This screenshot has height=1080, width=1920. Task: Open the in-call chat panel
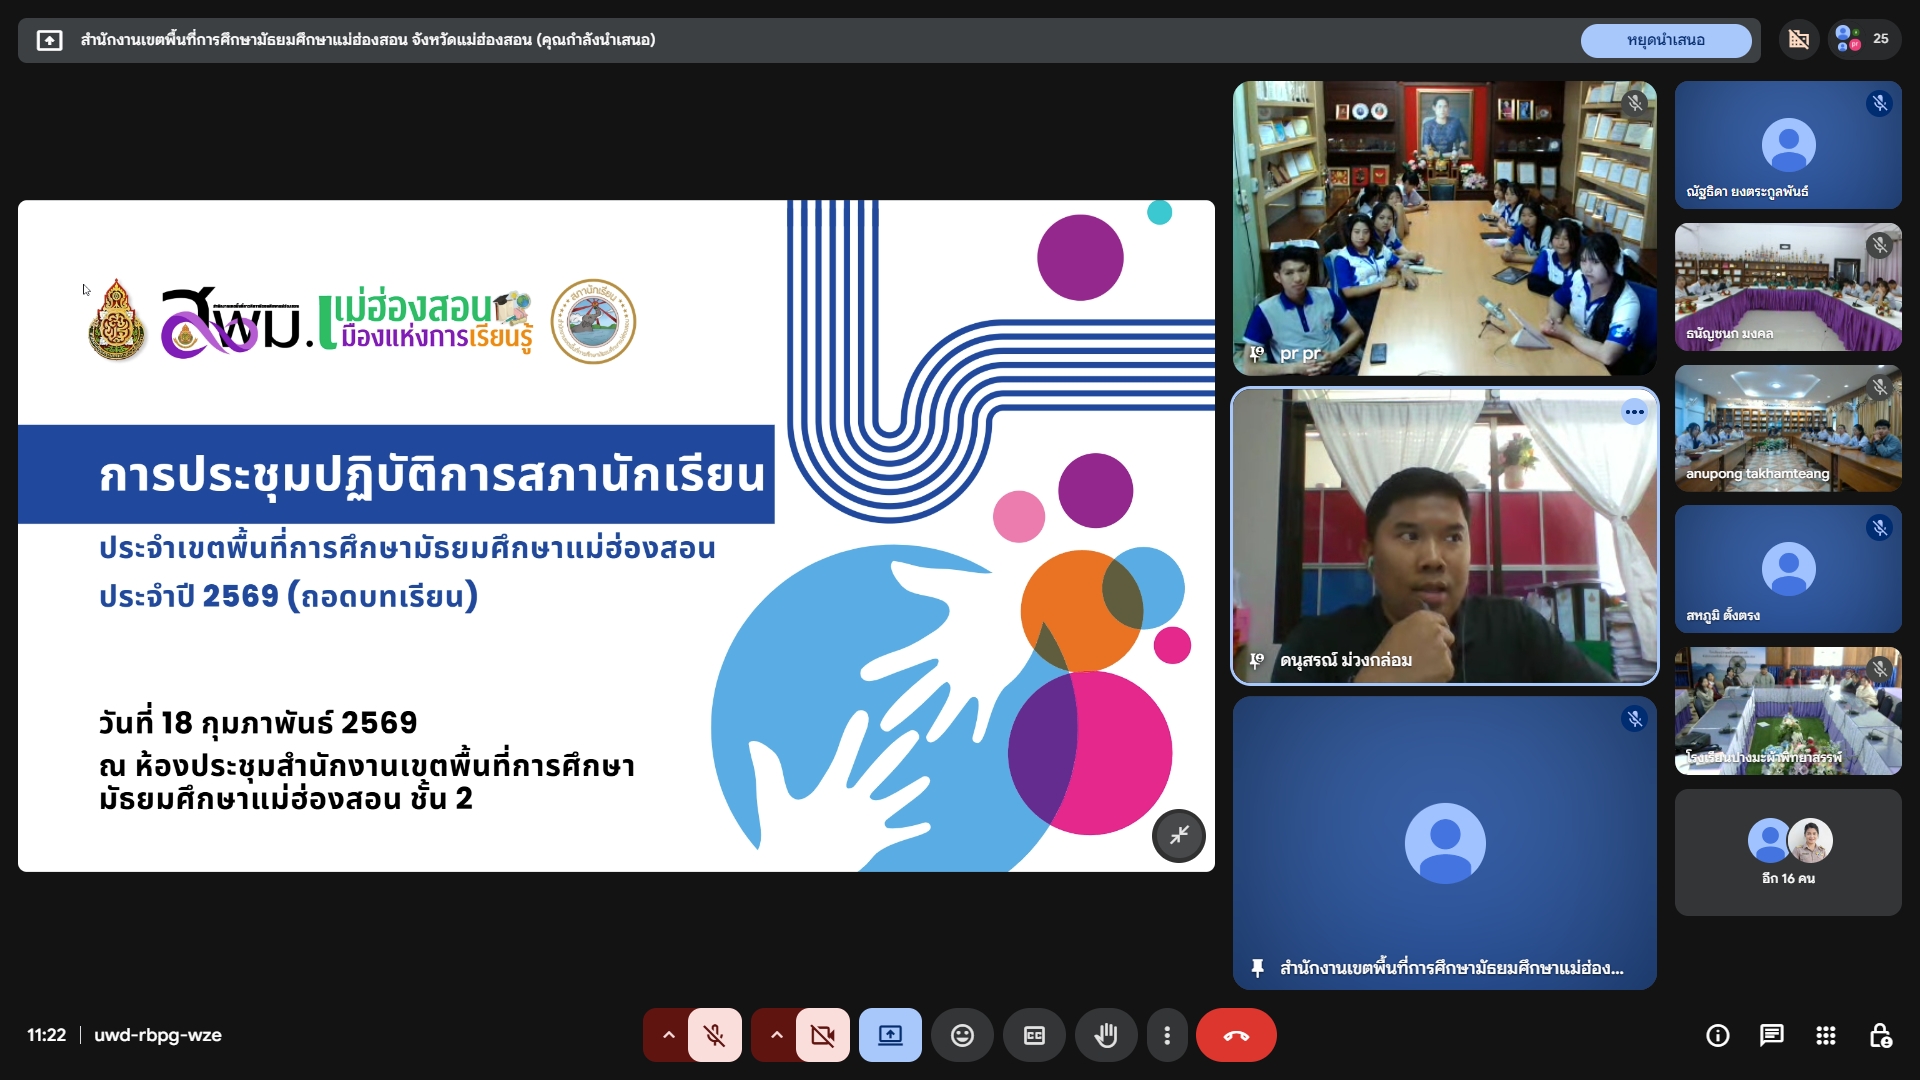click(1771, 1035)
